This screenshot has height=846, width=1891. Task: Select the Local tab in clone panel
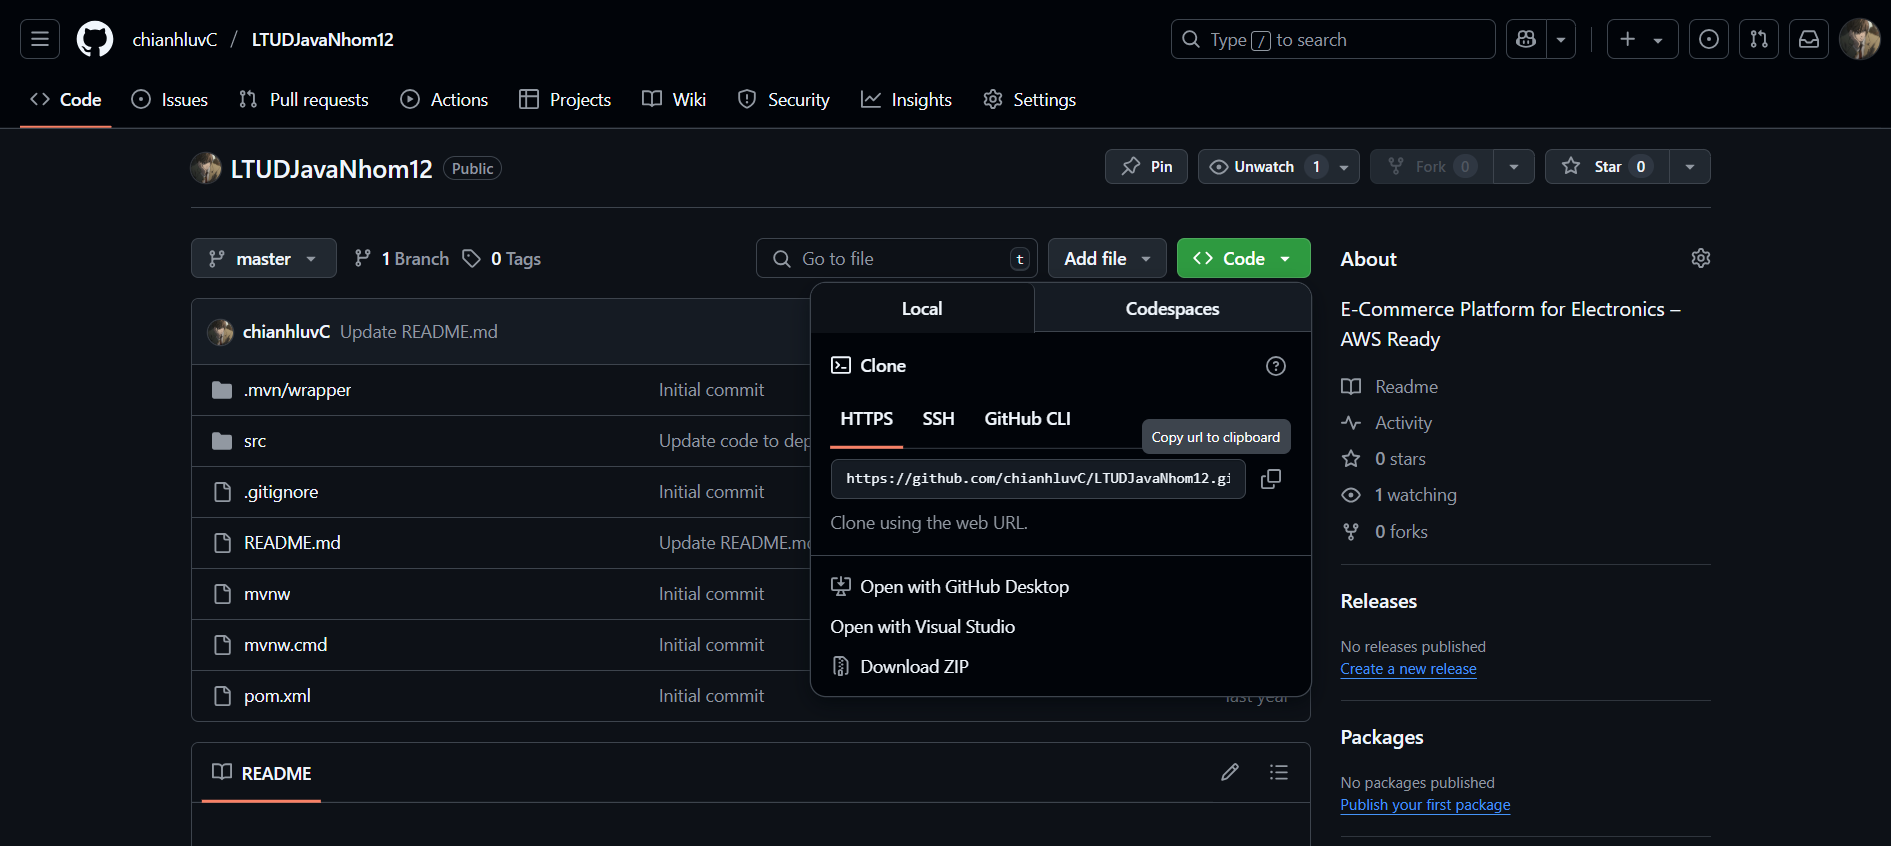coord(922,309)
